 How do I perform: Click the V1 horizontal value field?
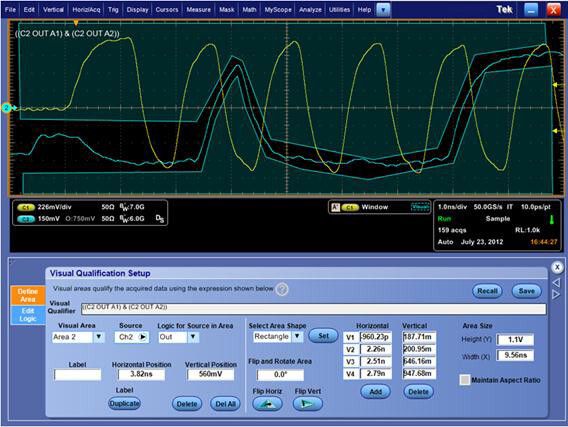pos(376,337)
